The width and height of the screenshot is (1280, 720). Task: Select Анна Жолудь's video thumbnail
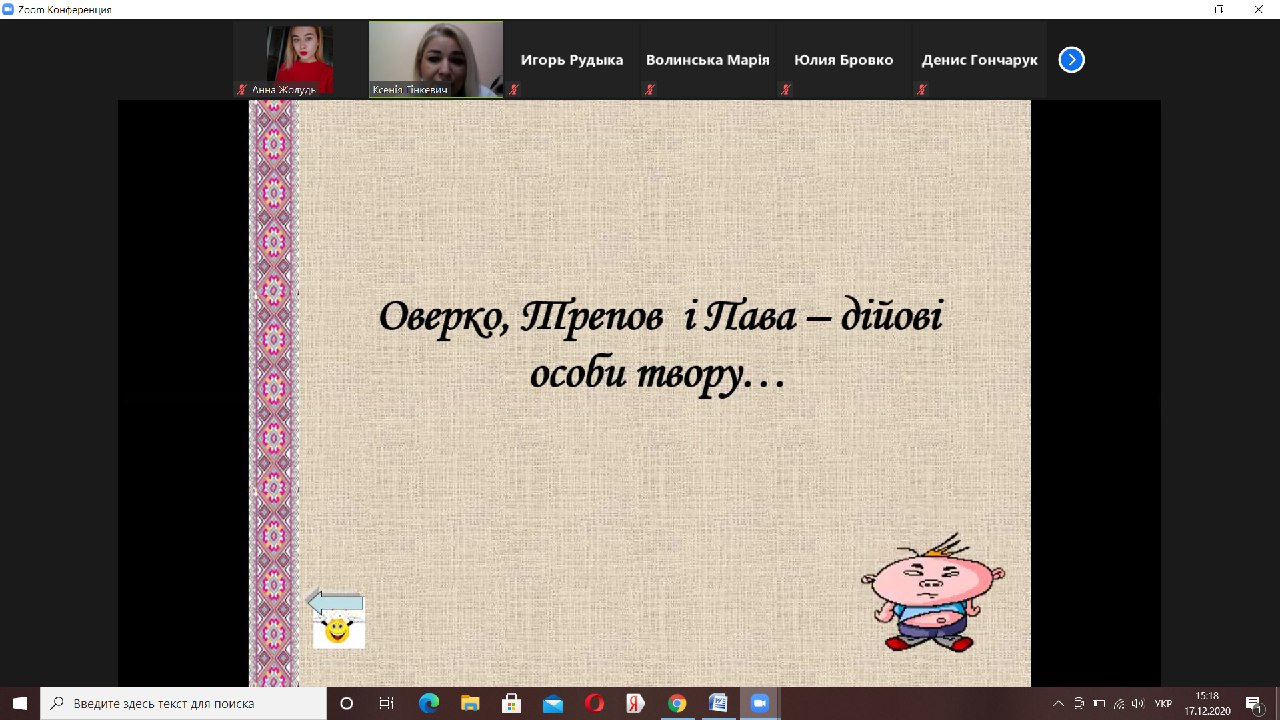coord(299,60)
